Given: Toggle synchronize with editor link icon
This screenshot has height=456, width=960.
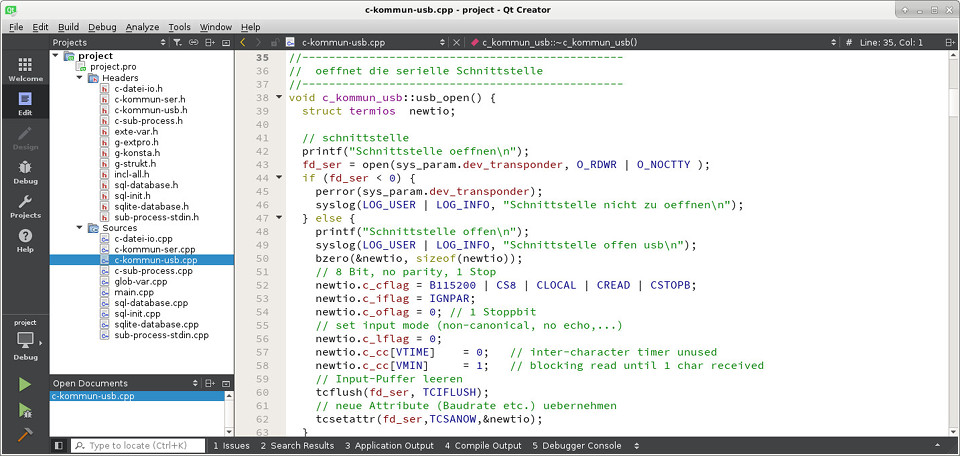Looking at the screenshot, I should tap(193, 43).
